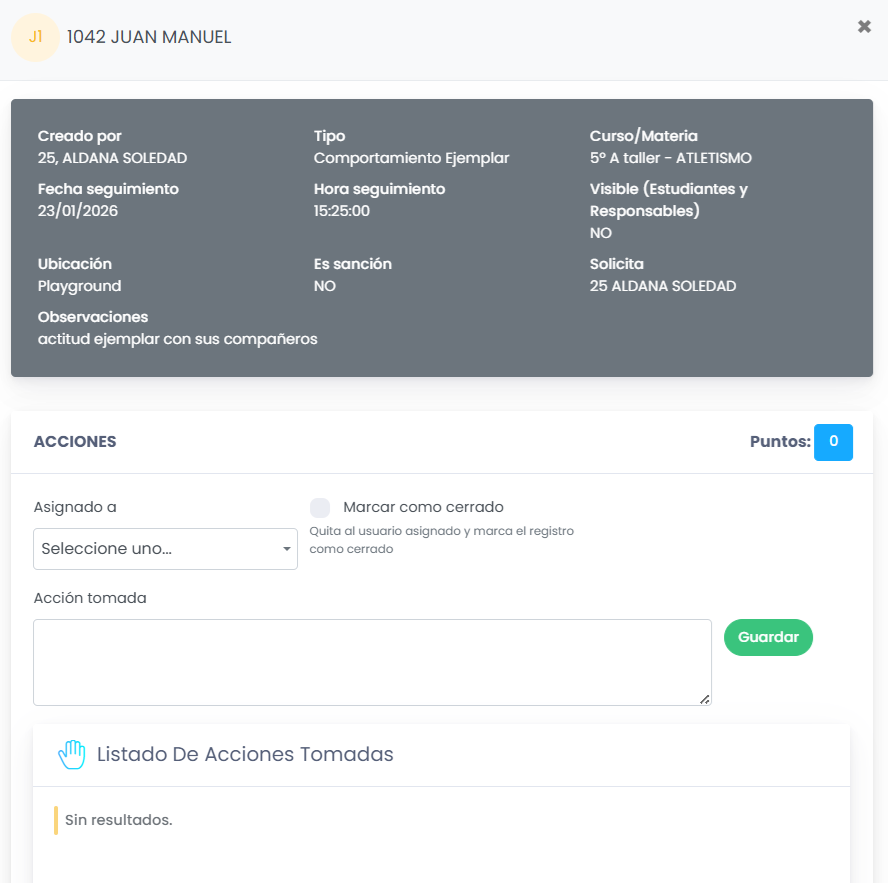Click the Fecha seguimiento date 23/01/2026

(78, 211)
